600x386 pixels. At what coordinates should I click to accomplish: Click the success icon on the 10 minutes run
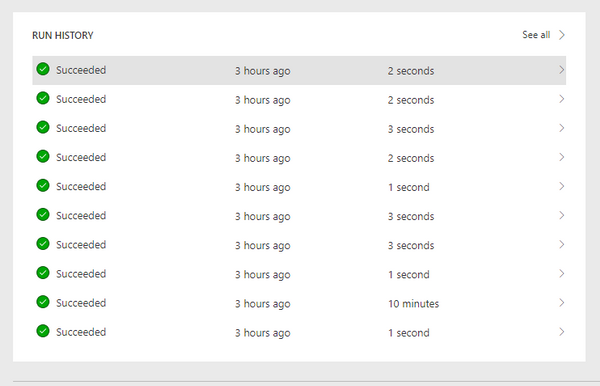[43, 302]
